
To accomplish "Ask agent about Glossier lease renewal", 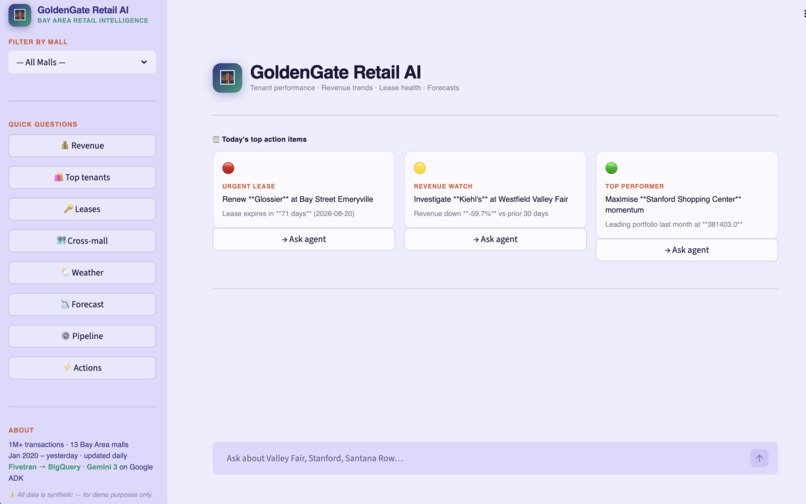I will click(304, 239).
